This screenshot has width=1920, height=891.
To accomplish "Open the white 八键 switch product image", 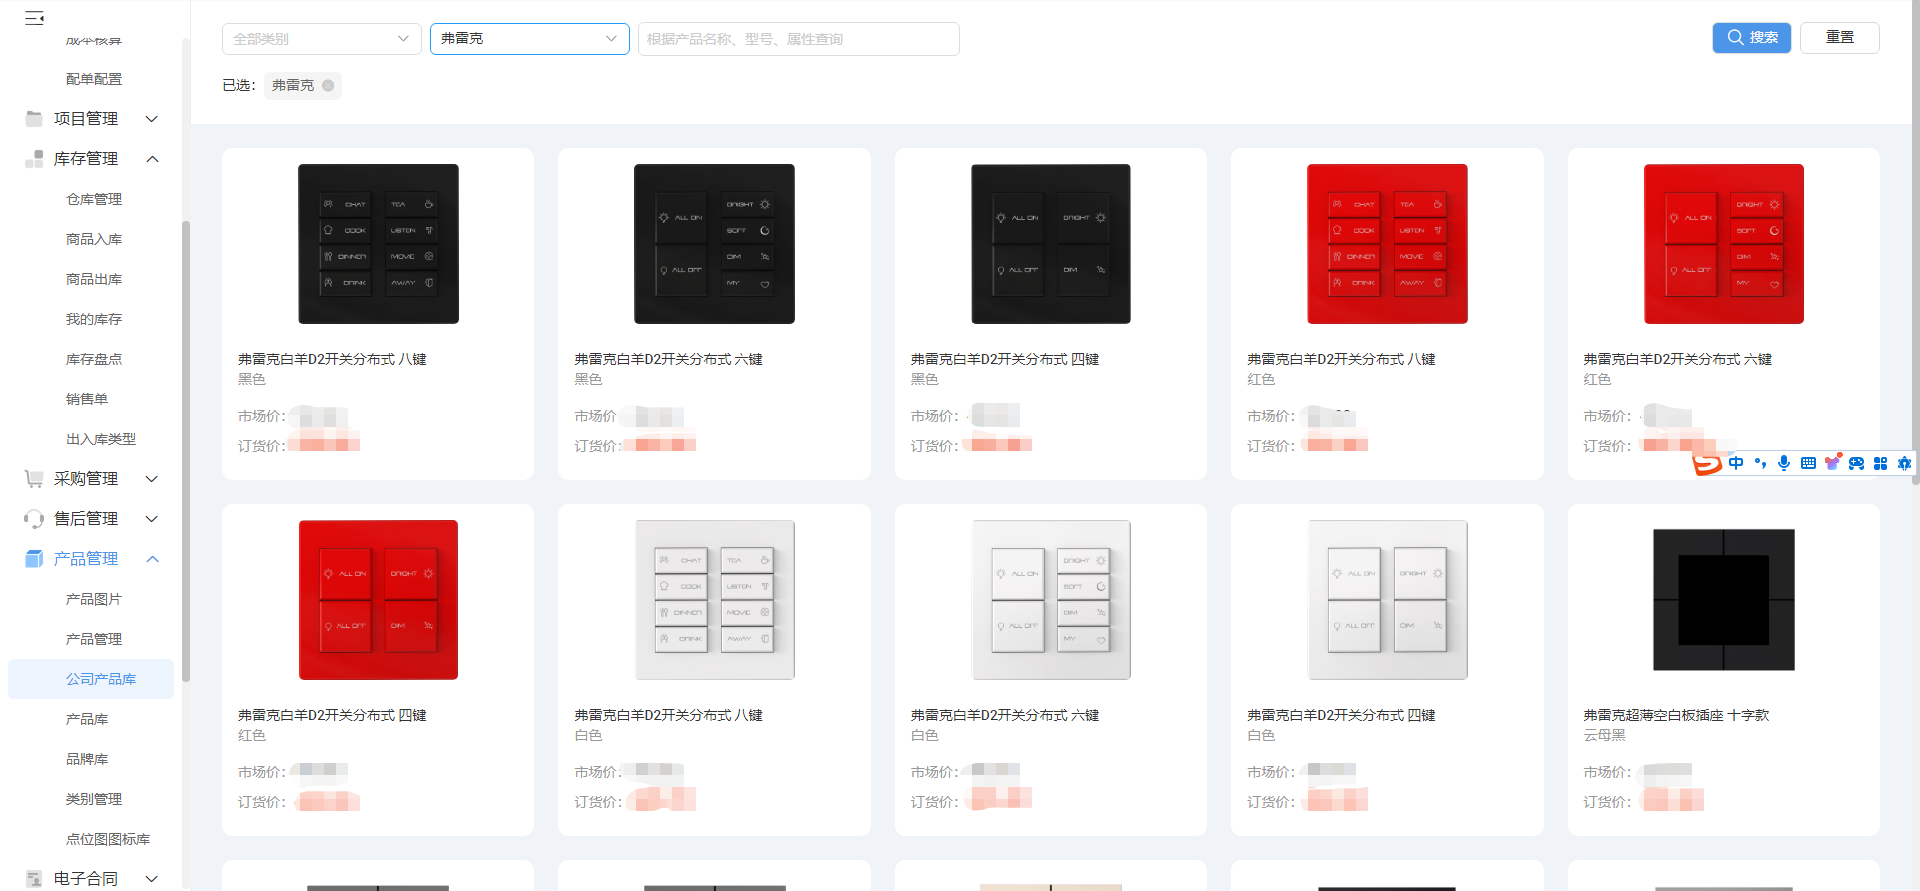I will [714, 600].
